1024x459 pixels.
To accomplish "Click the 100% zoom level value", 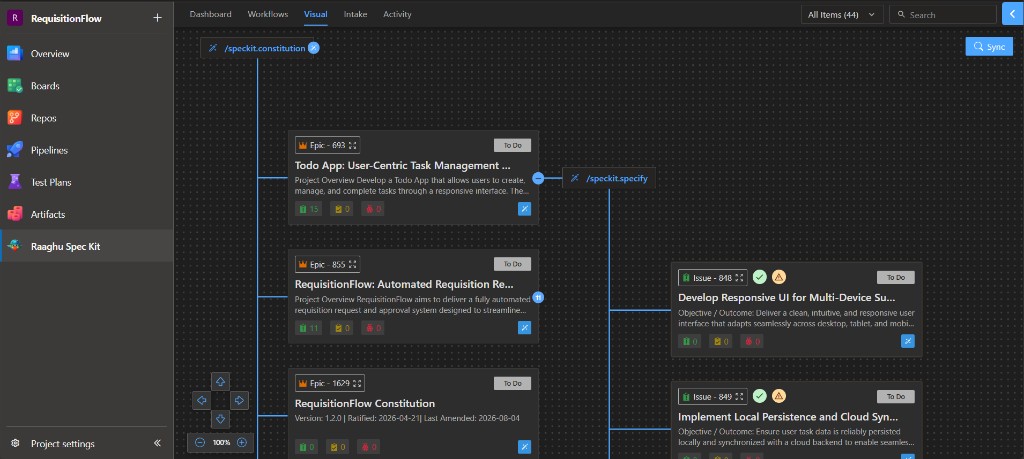I will (x=221, y=442).
